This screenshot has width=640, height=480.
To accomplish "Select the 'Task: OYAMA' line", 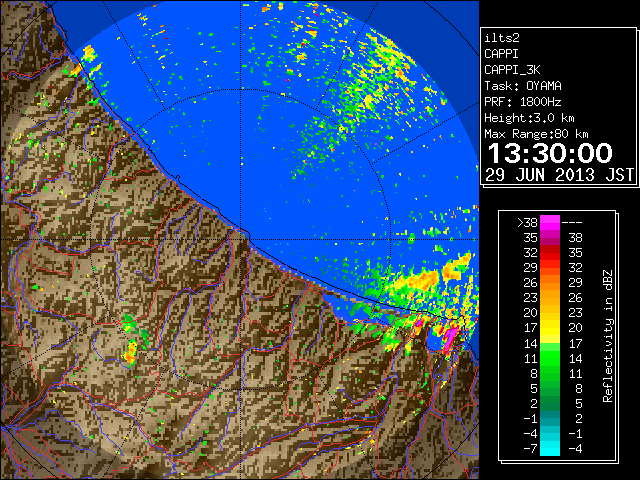I will (523, 86).
